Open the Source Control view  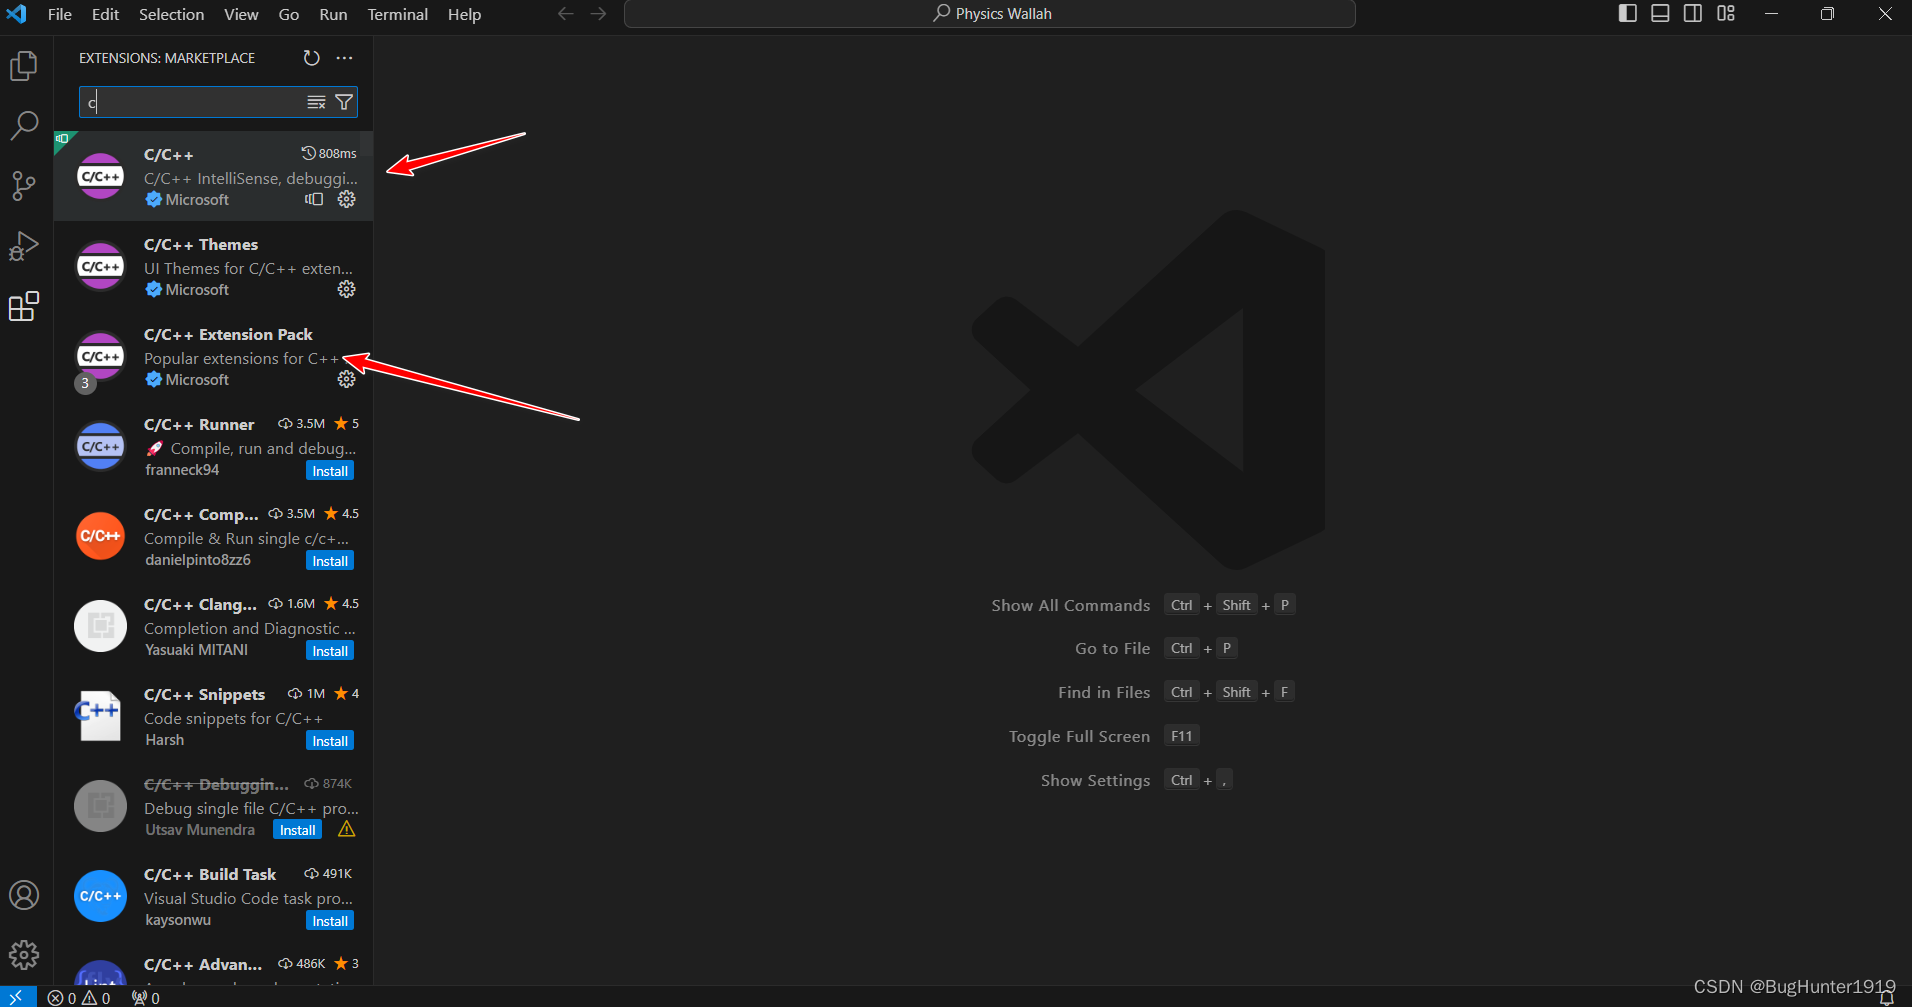24,186
